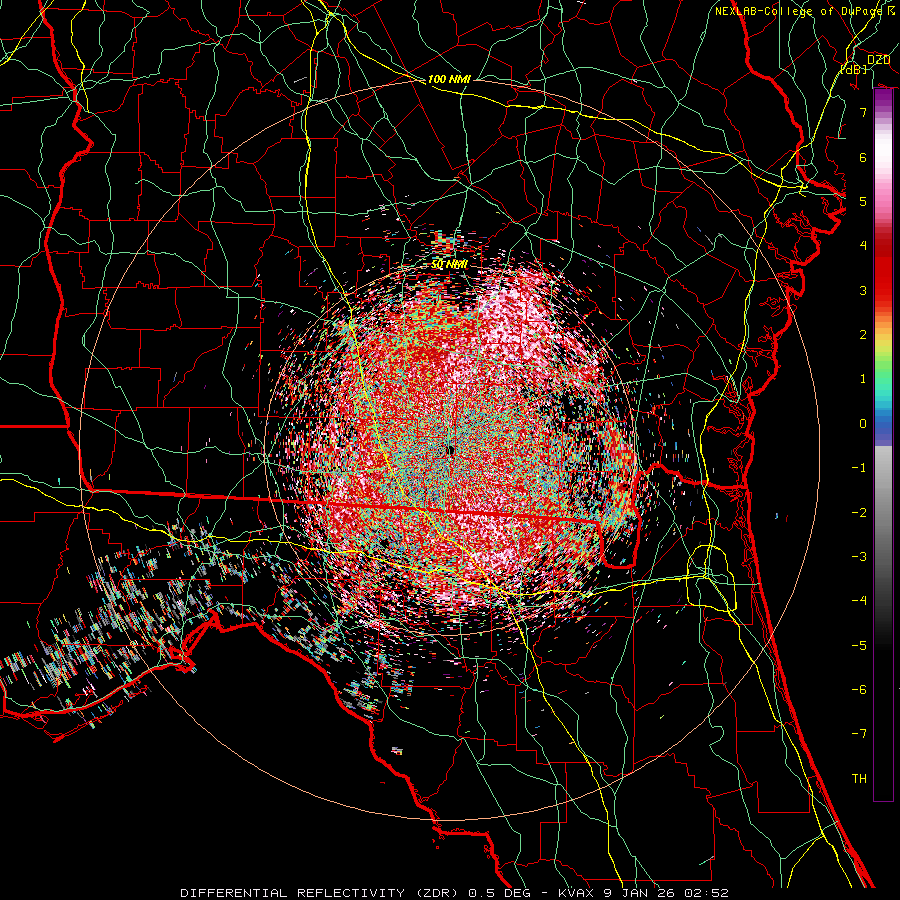This screenshot has height=900, width=900.
Task: Click the -4 value on color scale
Action: point(859,601)
